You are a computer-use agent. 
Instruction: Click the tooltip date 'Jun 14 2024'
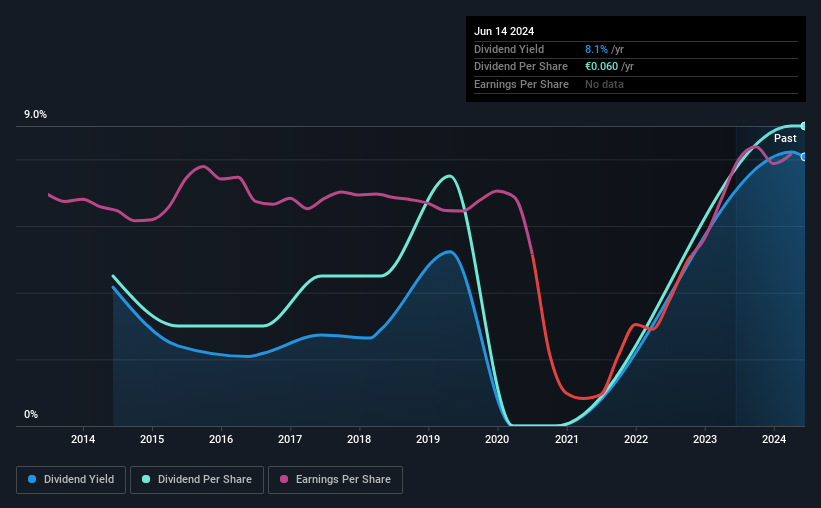[504, 31]
